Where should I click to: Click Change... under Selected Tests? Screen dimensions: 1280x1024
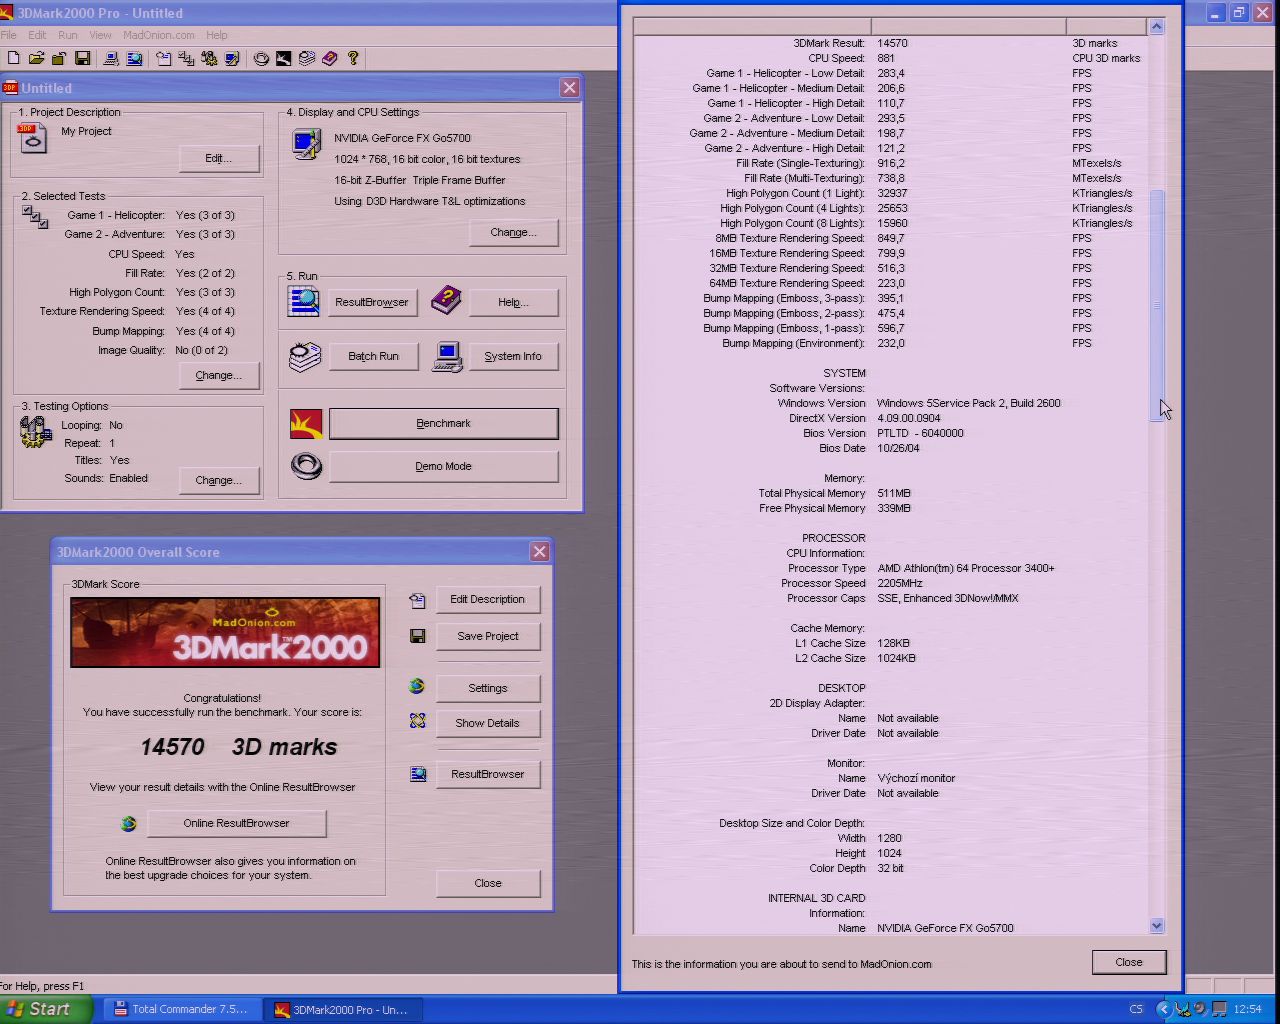218,376
